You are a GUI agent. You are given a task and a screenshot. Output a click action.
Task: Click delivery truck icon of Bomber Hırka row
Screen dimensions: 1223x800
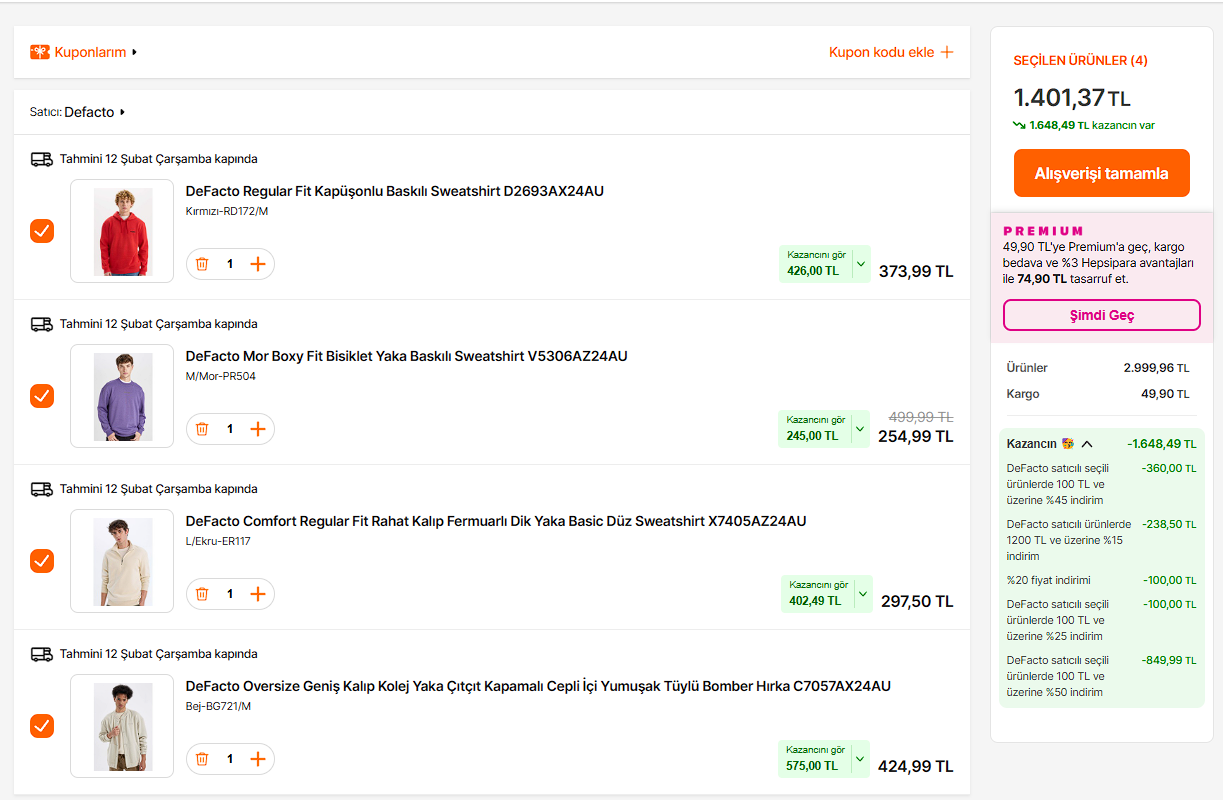pos(42,654)
